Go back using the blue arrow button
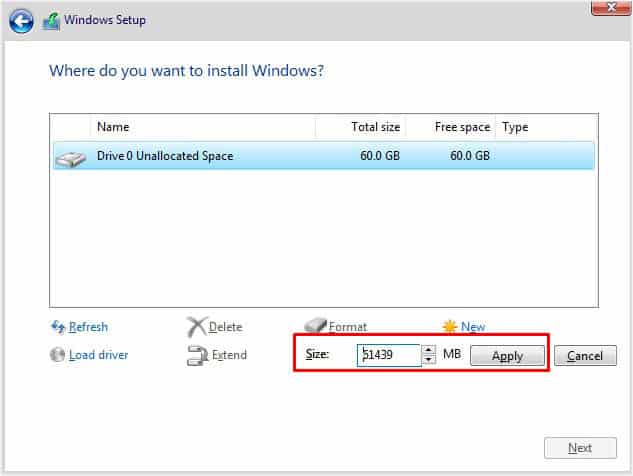633x476 pixels. point(21,21)
